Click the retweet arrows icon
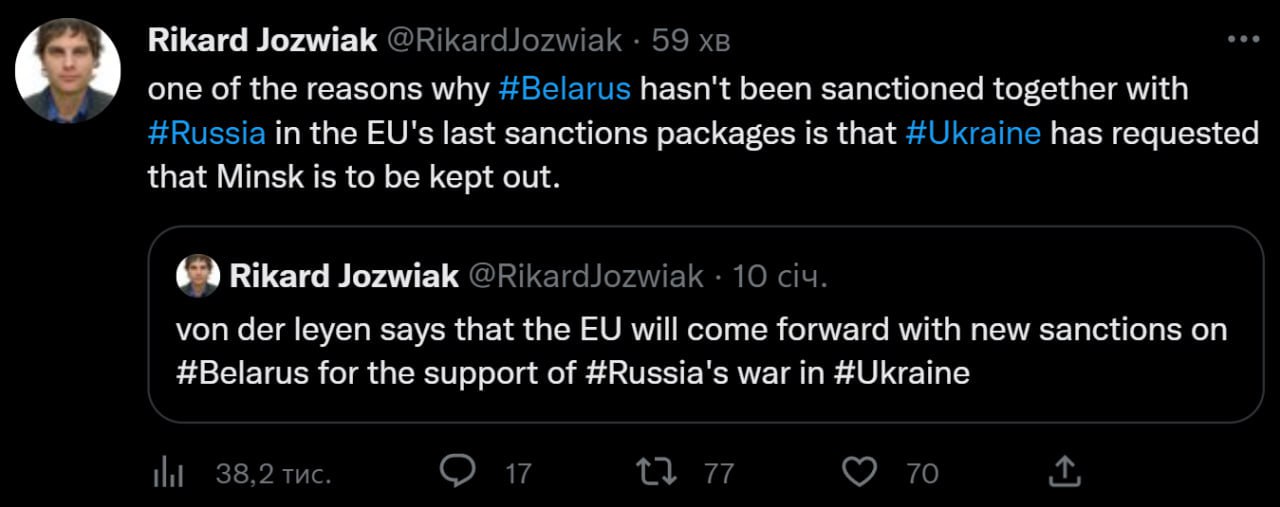 (x=658, y=471)
